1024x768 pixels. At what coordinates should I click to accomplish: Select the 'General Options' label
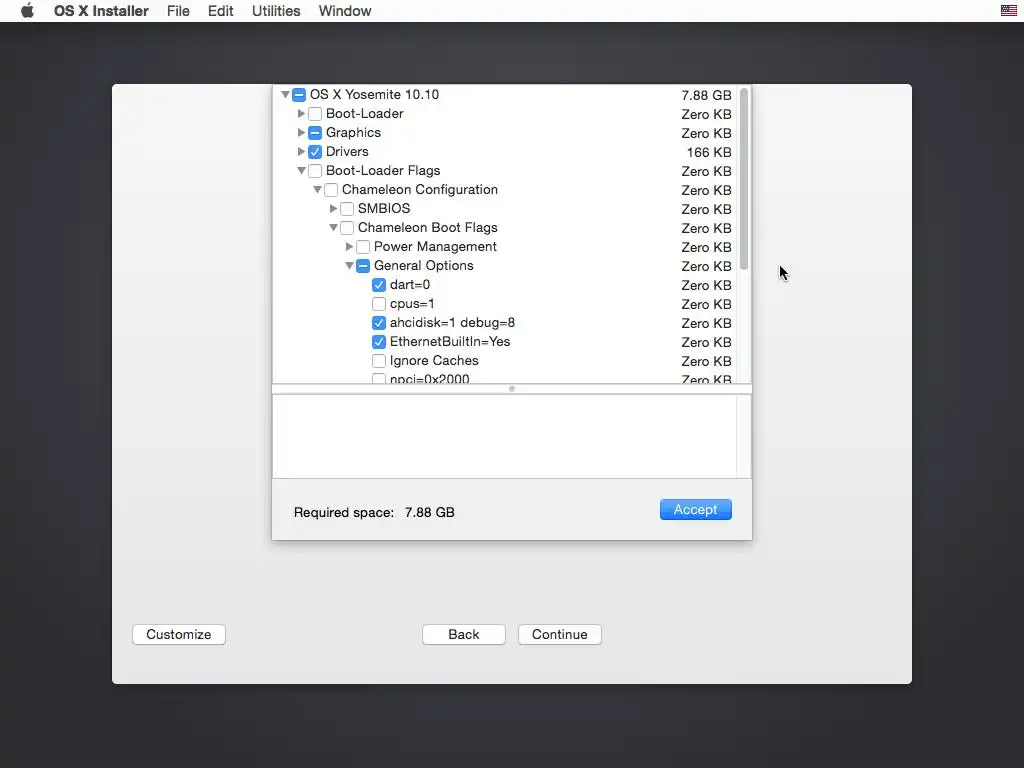(424, 266)
